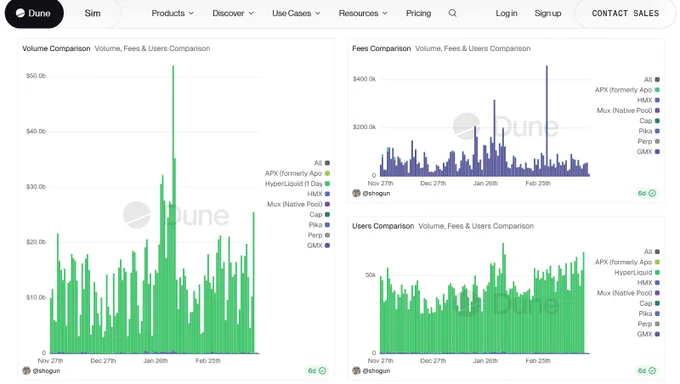680x384 pixels.
Task: Click the tallest purple spike in Fees chart
Action: [547, 121]
